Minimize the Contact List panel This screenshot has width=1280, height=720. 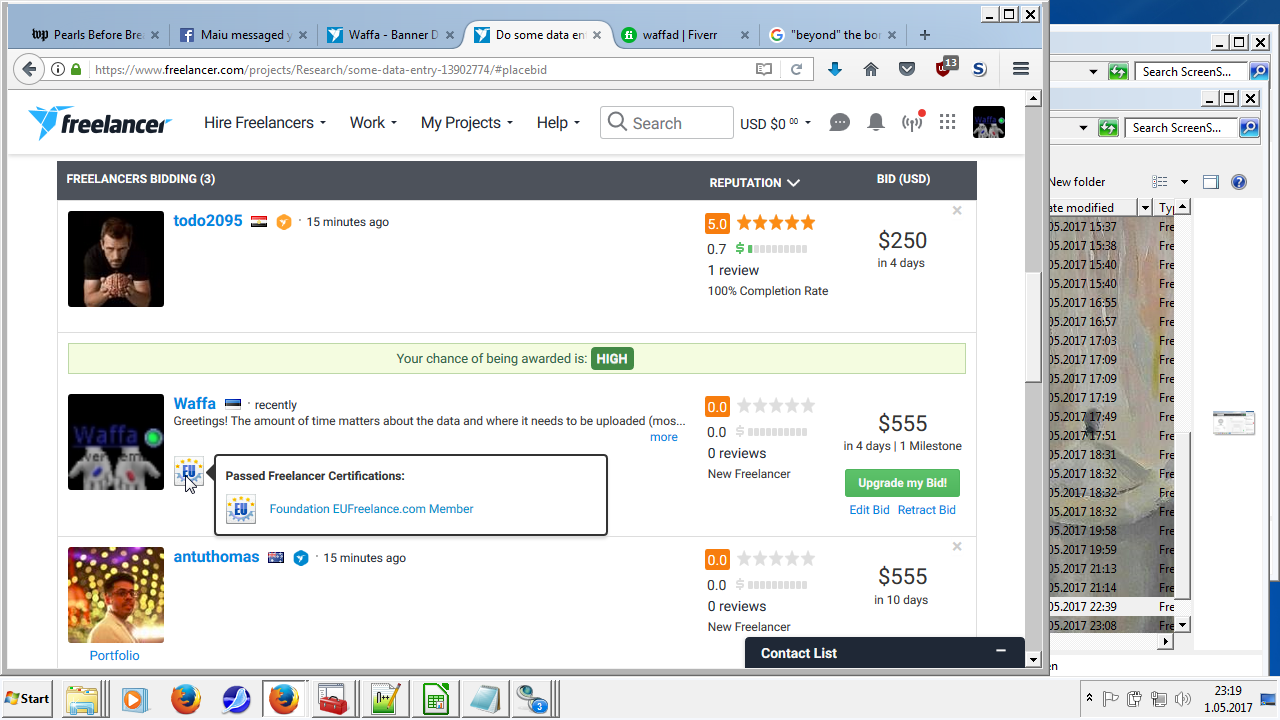point(1000,651)
